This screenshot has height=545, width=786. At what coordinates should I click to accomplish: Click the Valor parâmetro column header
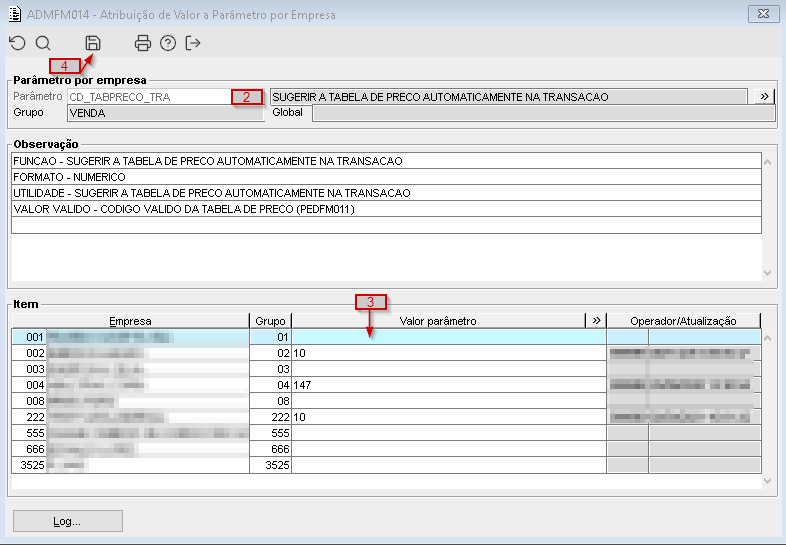(x=438, y=321)
